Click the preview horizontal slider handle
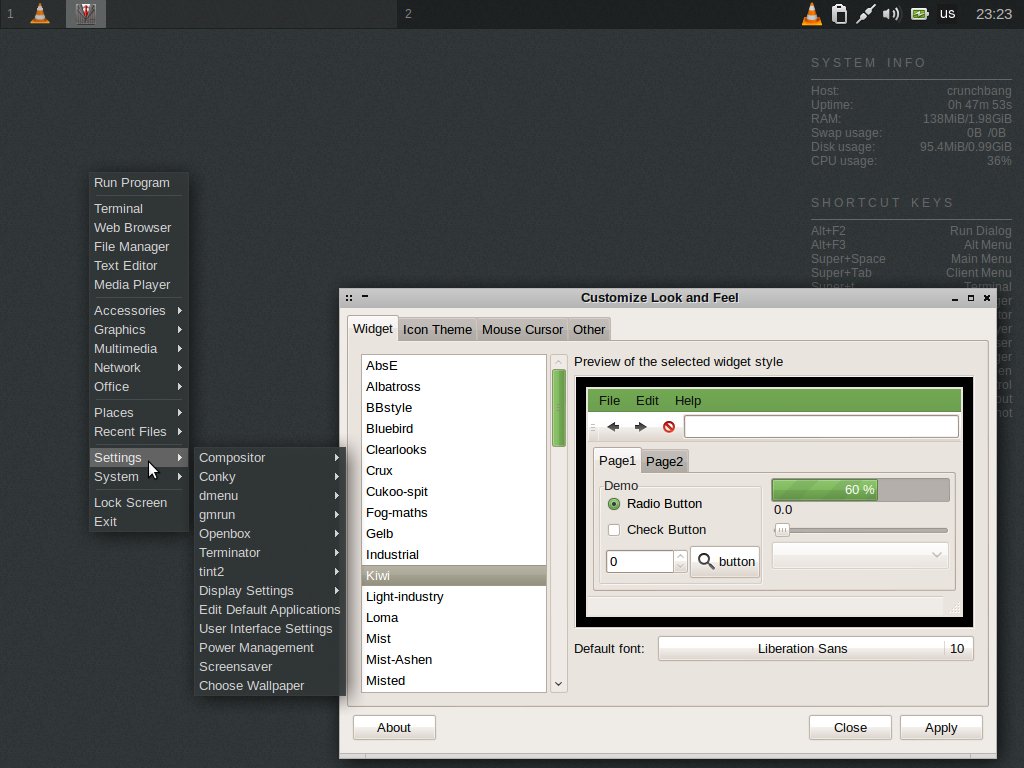Viewport: 1024px width, 768px height. click(782, 530)
